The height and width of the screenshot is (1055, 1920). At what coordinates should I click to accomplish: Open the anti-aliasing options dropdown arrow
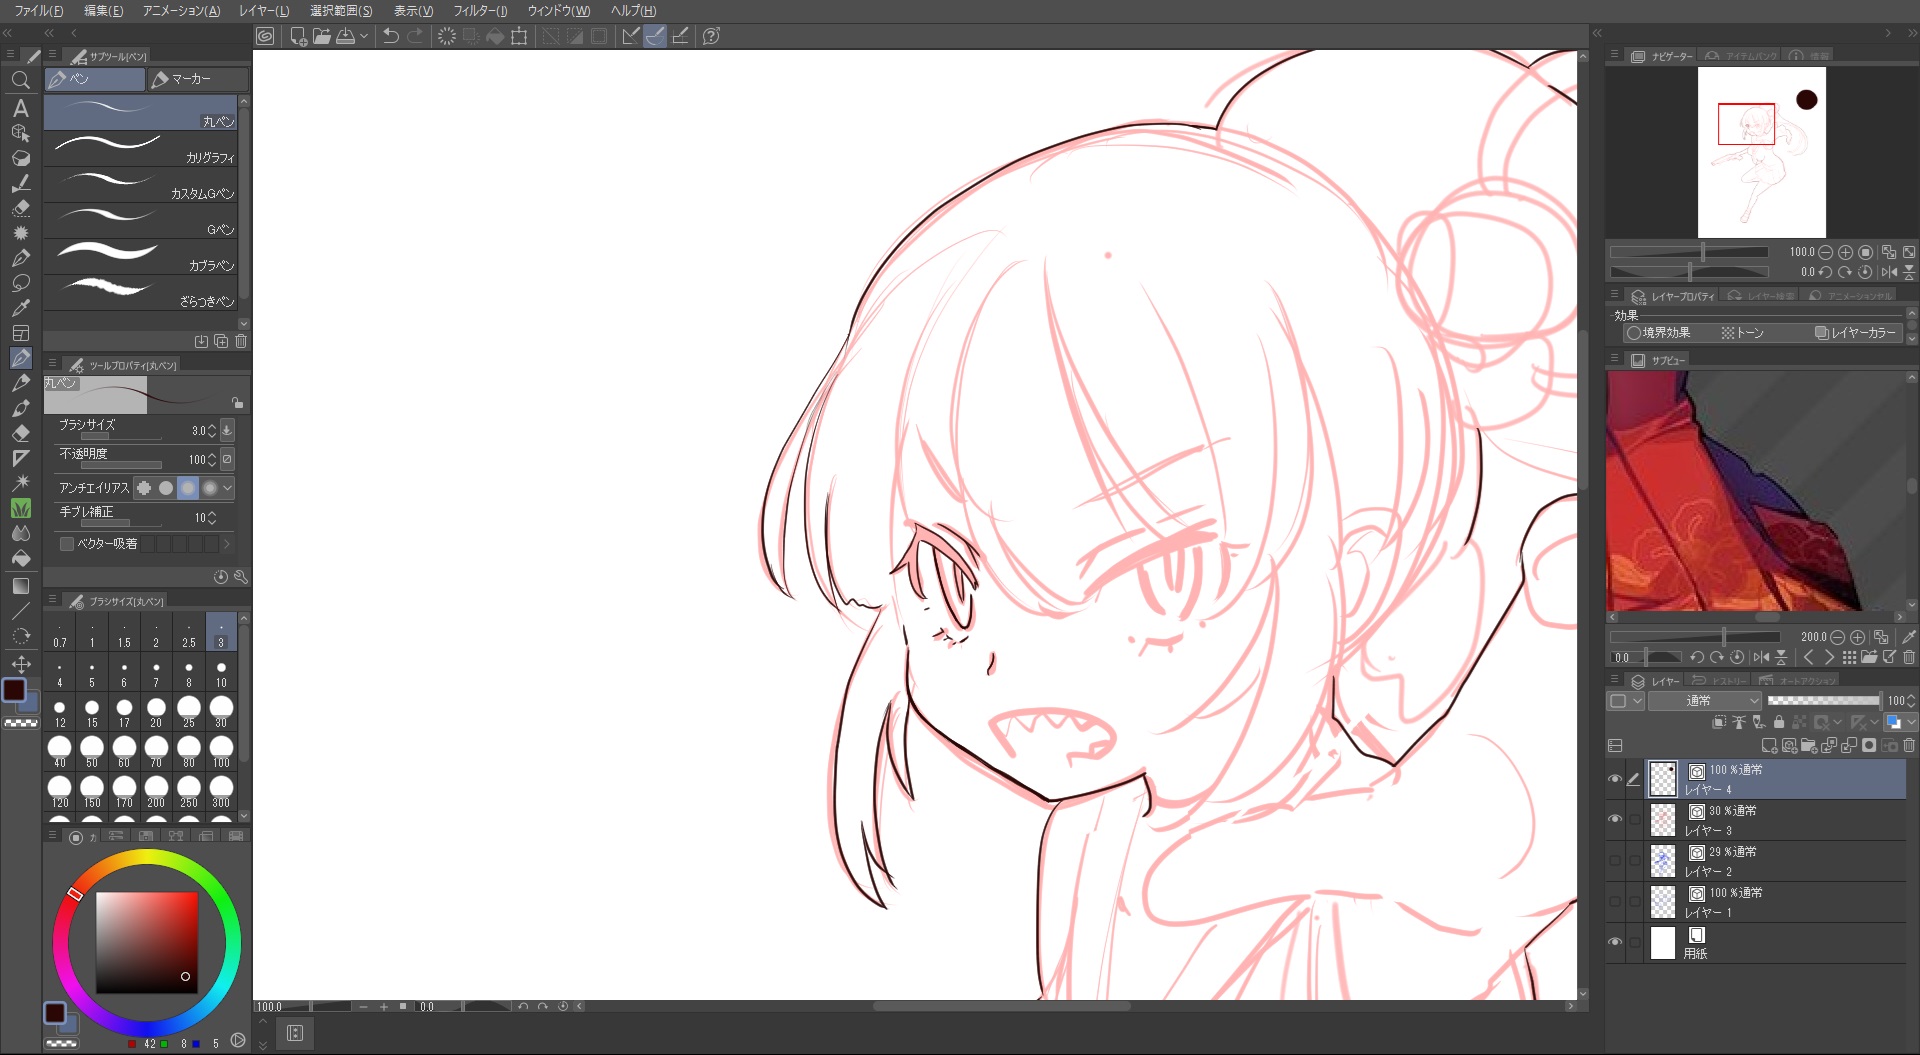[x=228, y=488]
